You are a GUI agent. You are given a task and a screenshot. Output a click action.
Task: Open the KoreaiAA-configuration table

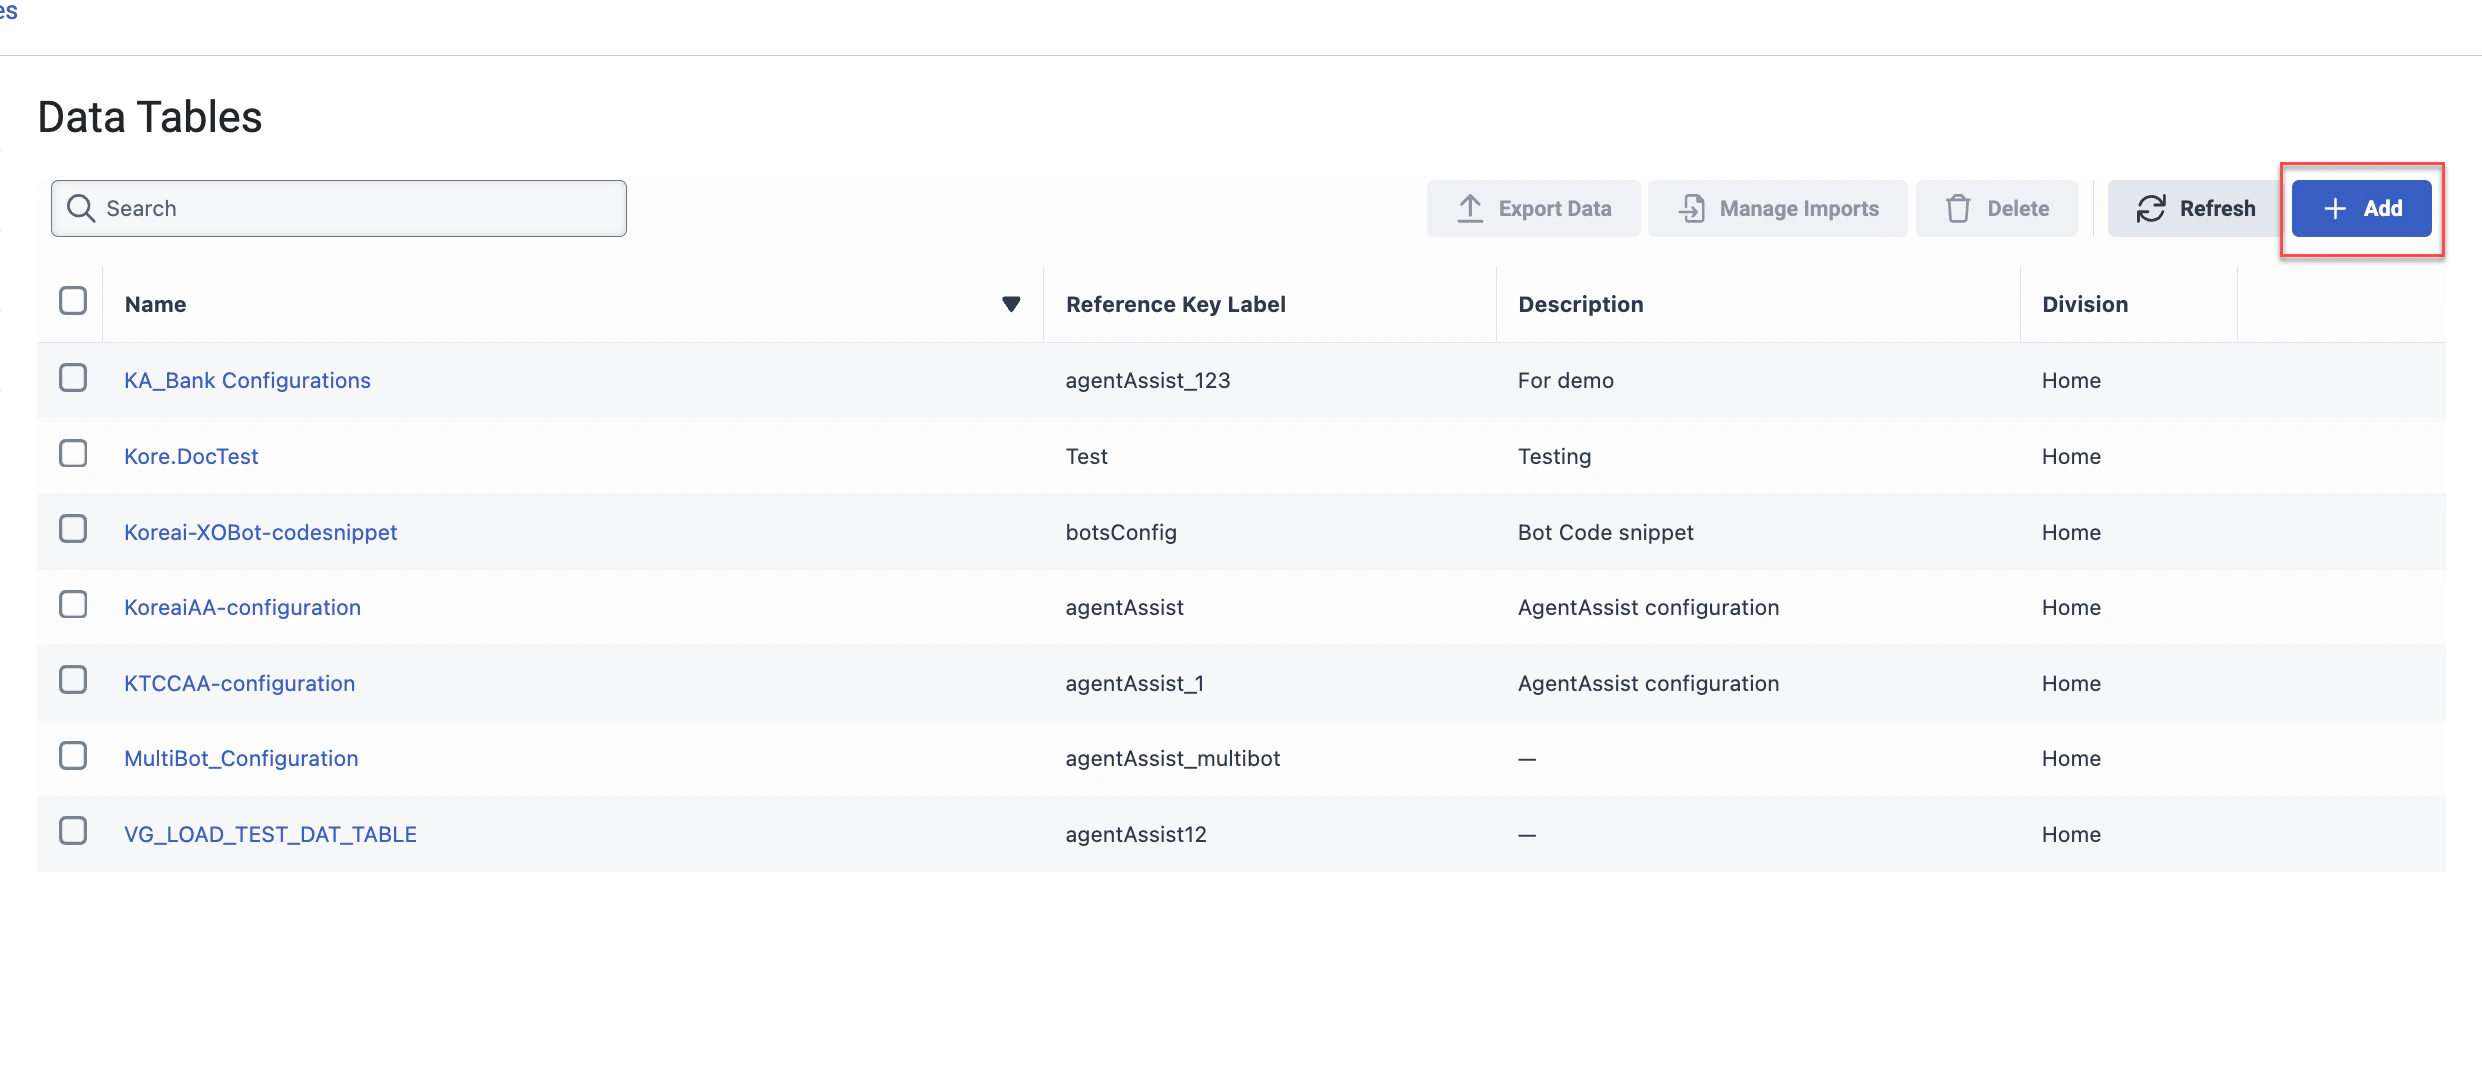click(x=242, y=607)
